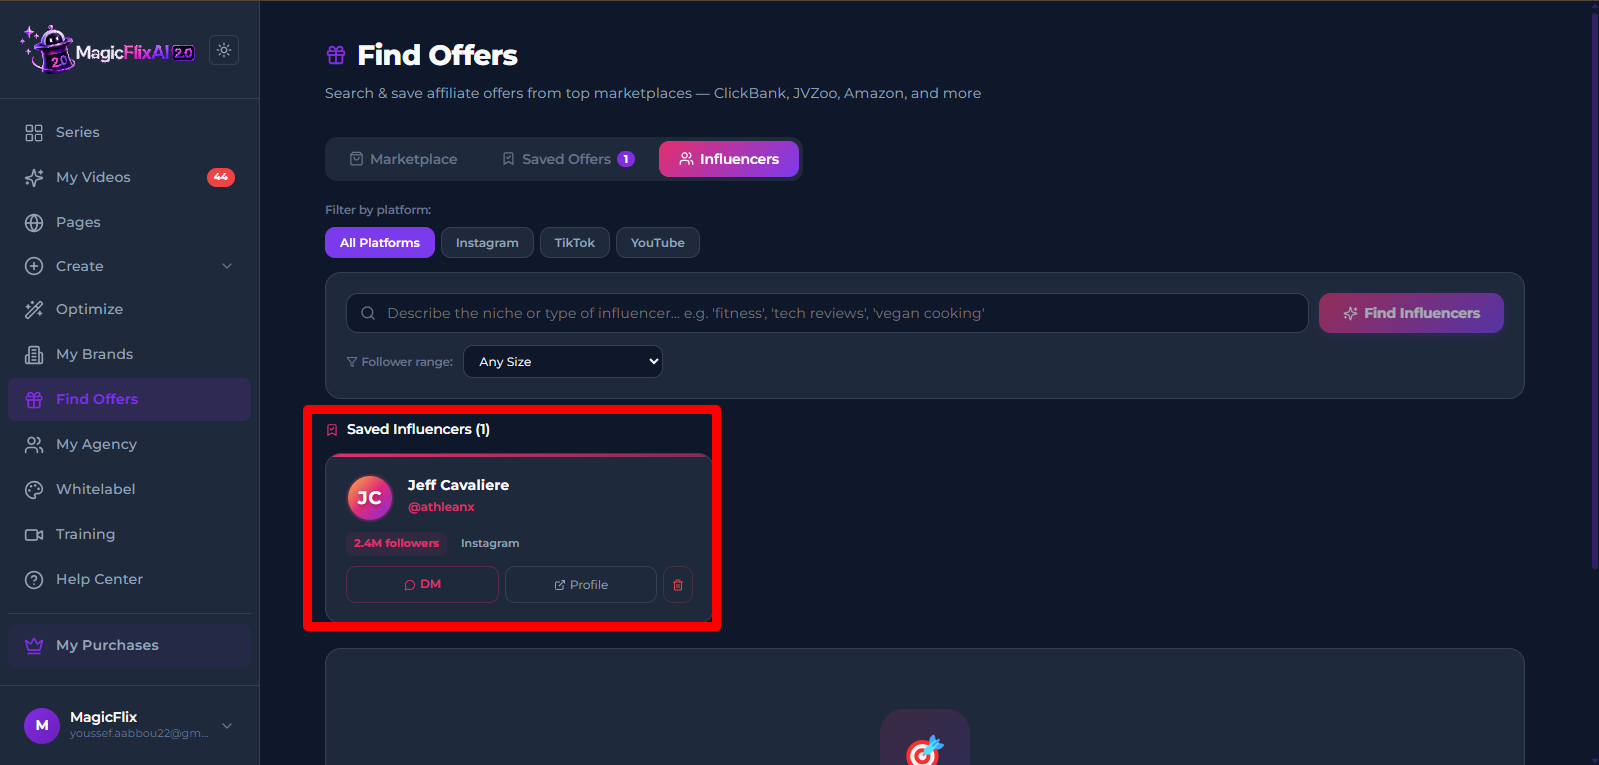1599x765 pixels.
Task: Focus the influencer niche search field
Action: click(827, 313)
